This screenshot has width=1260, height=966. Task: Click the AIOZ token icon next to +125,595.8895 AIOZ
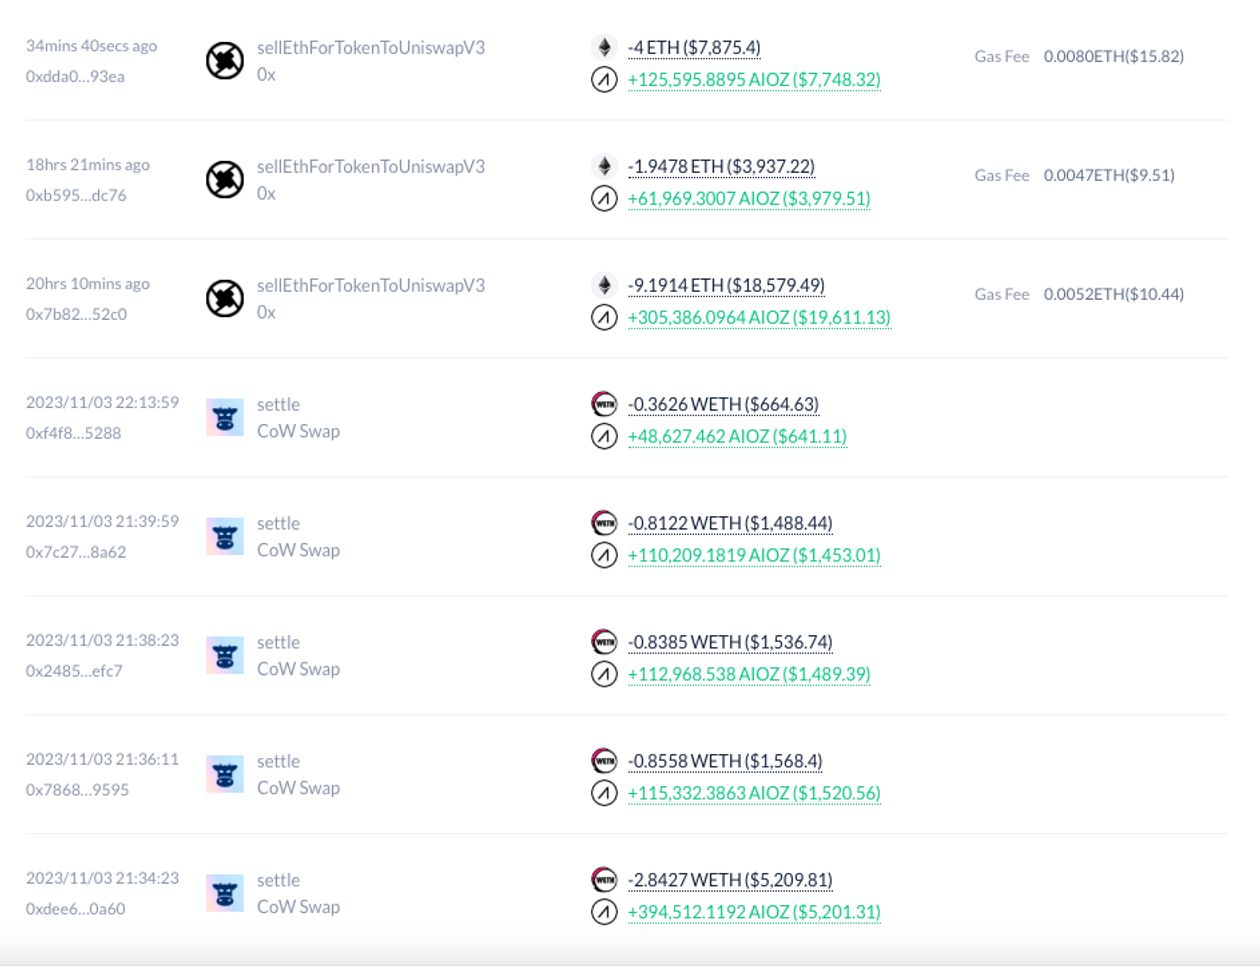click(604, 79)
